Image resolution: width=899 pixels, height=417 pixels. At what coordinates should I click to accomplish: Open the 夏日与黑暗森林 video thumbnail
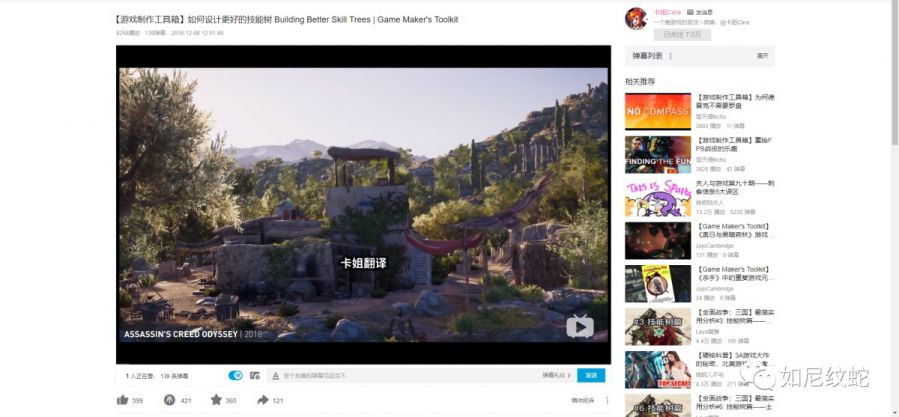pos(658,240)
